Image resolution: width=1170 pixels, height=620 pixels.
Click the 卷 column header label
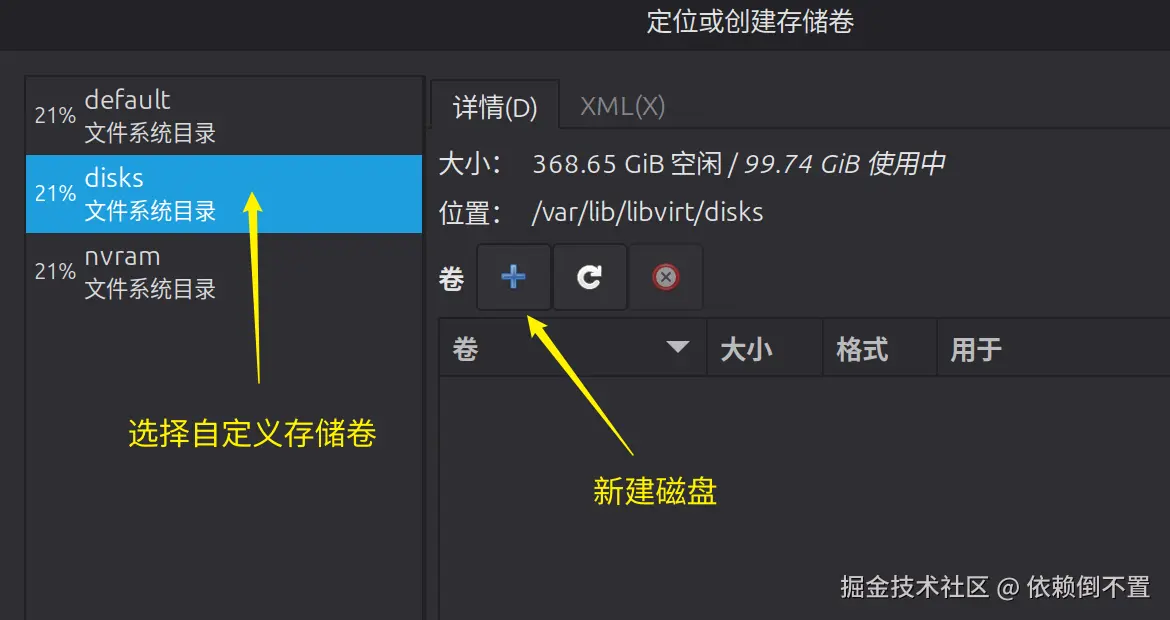(465, 348)
